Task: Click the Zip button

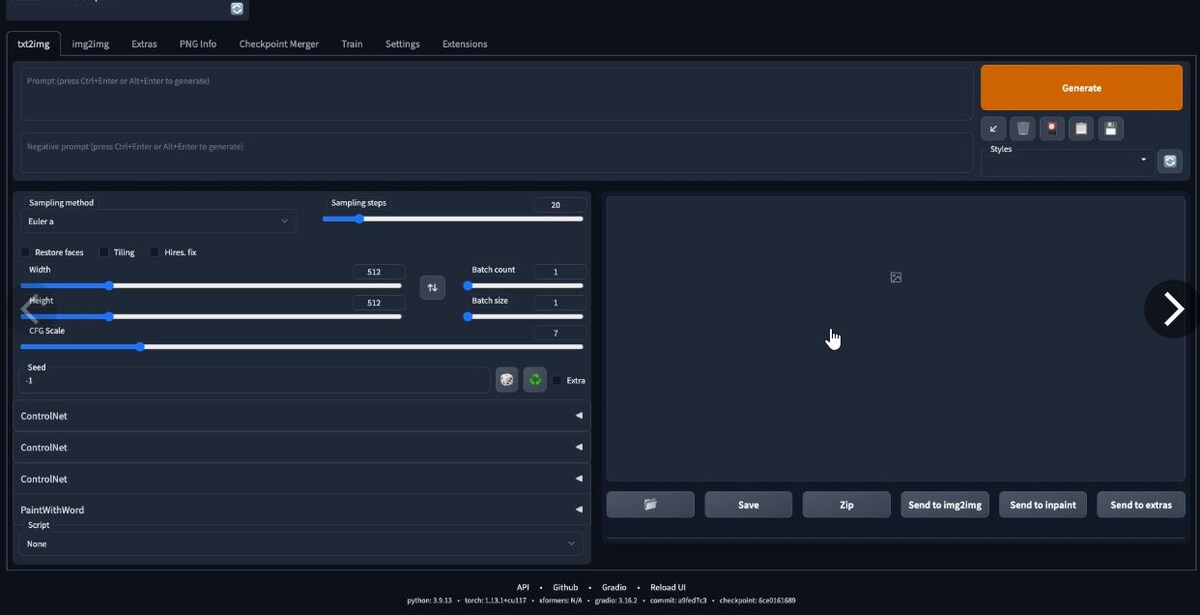Action: (x=846, y=505)
